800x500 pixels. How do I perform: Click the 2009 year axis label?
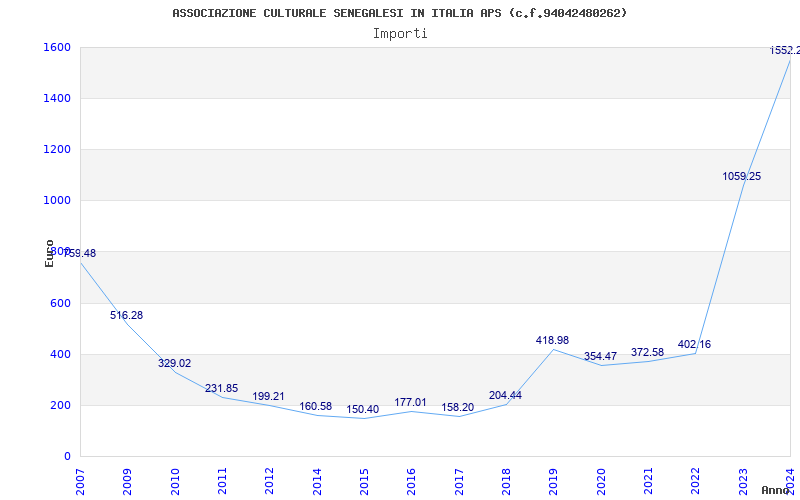click(128, 482)
